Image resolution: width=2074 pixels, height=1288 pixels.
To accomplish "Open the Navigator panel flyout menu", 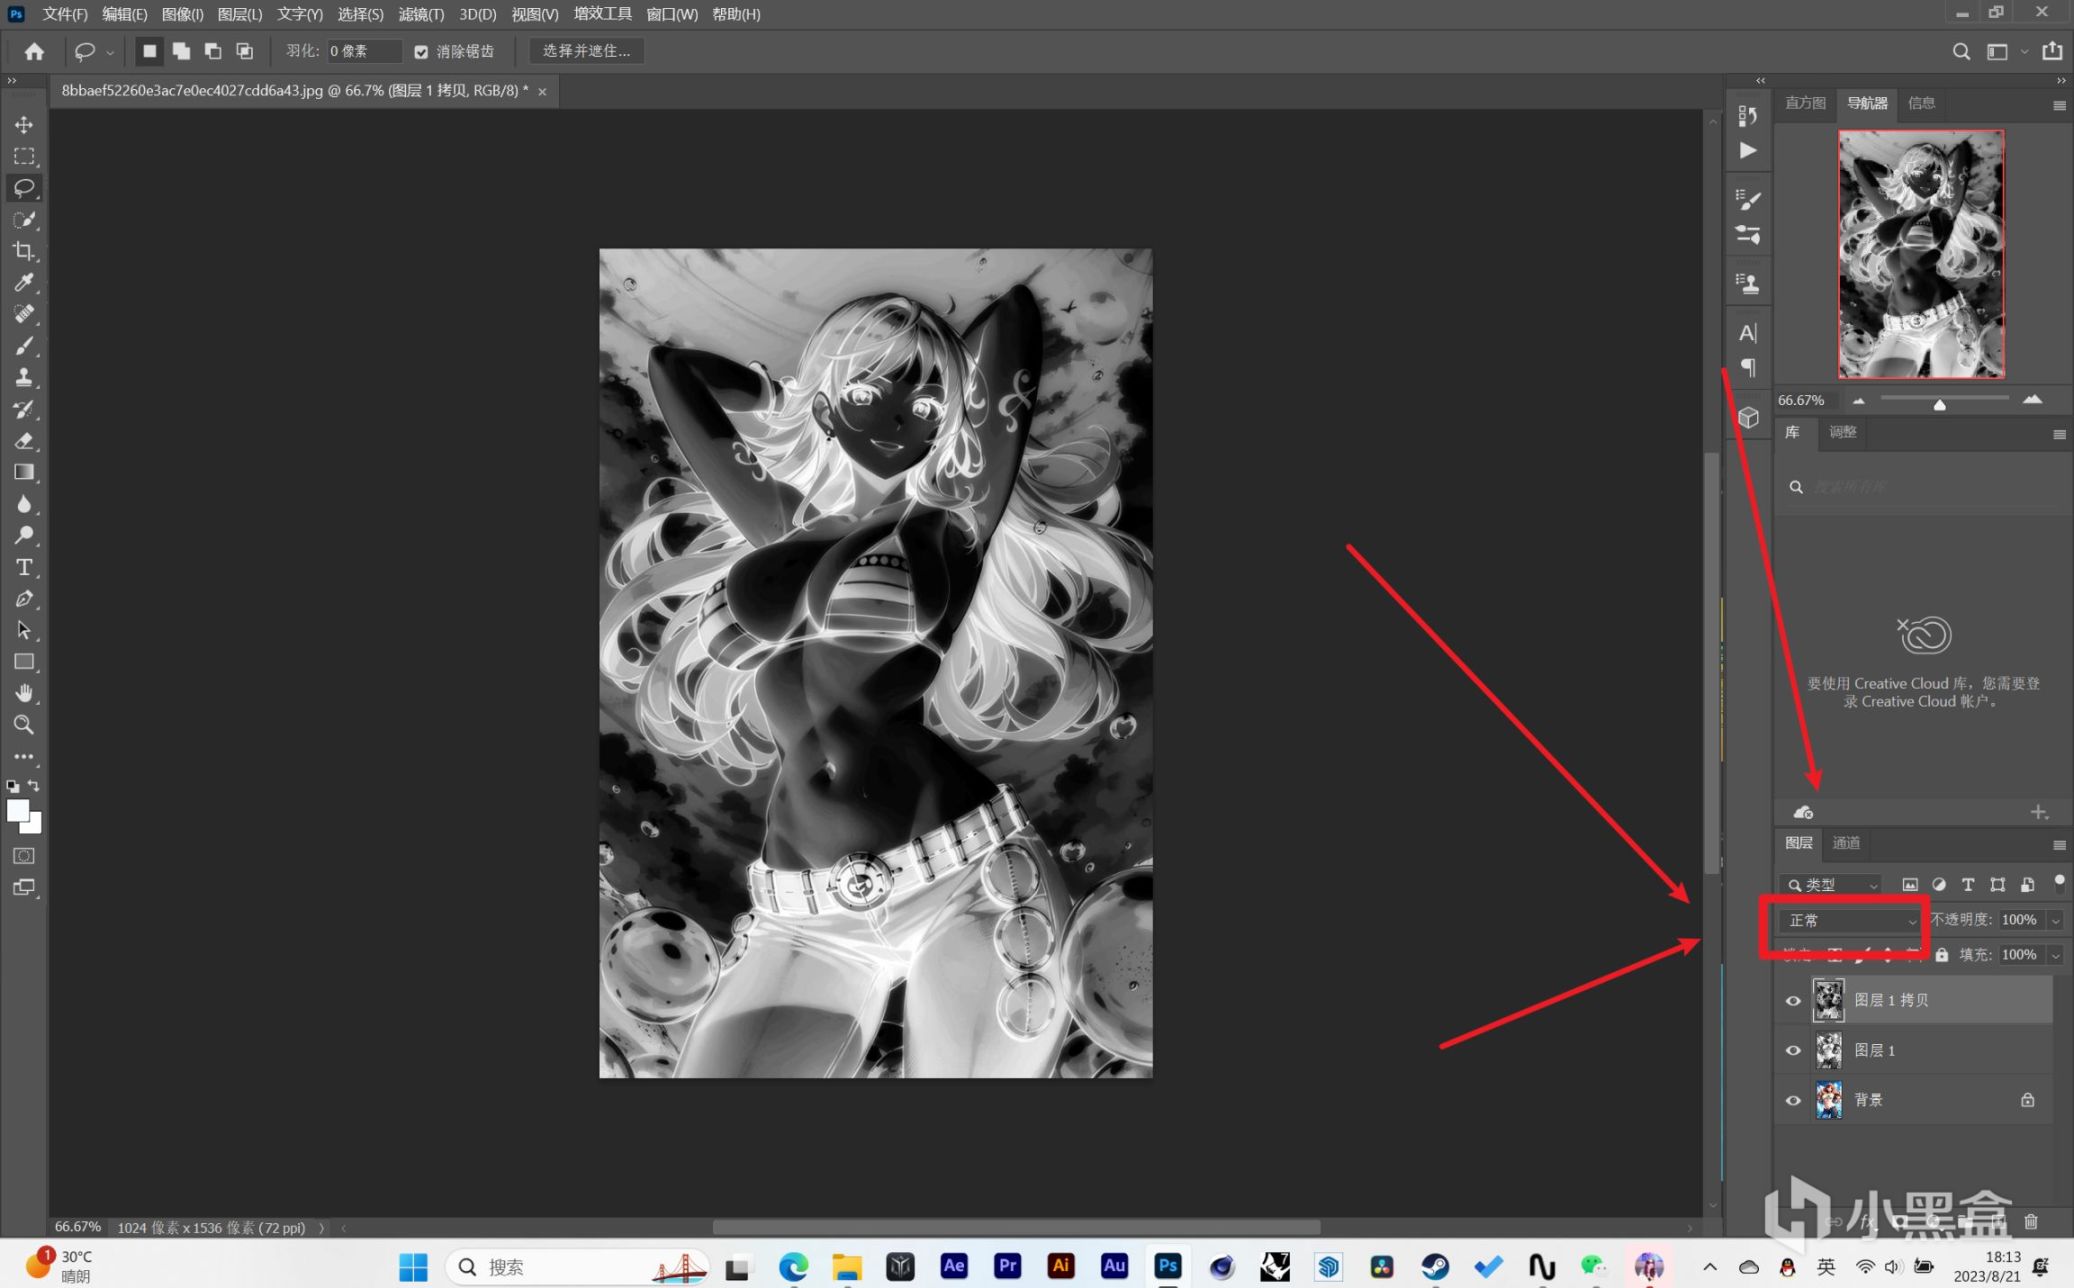I will (2059, 105).
